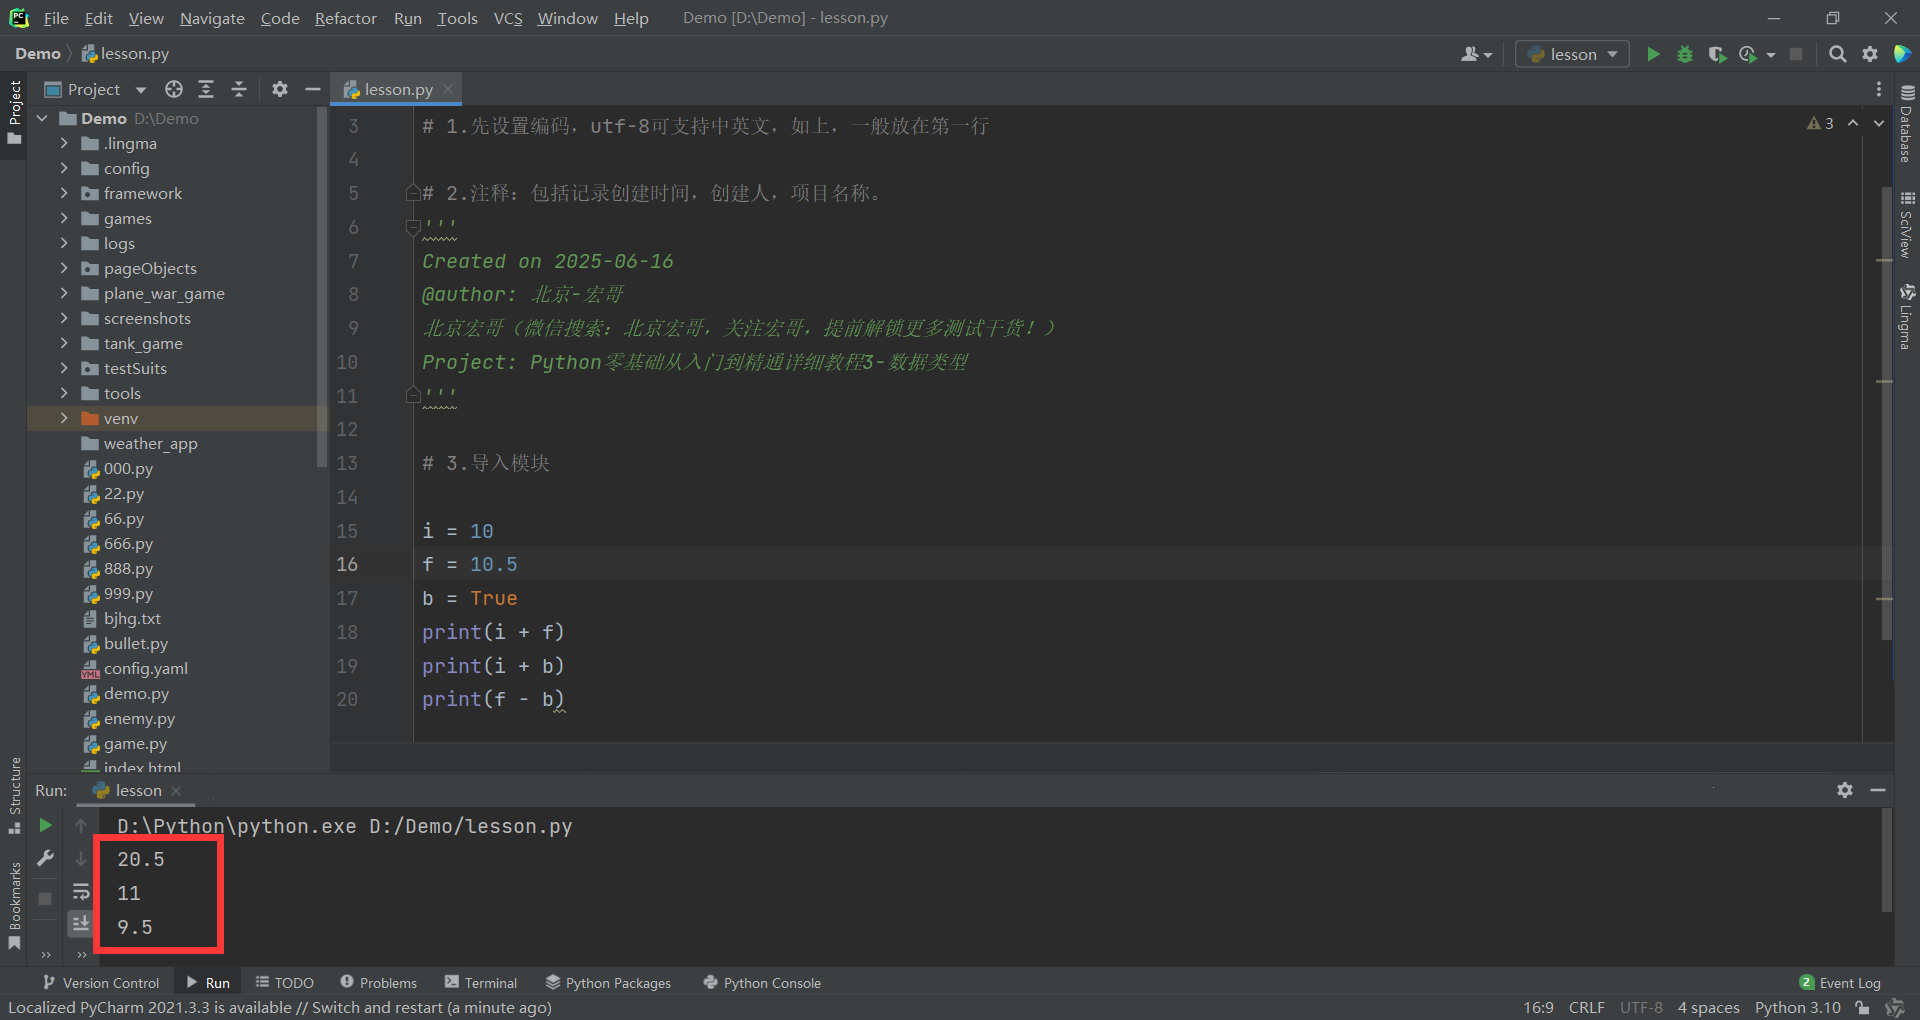Locate the opened file in Project tree
This screenshot has width=1920, height=1020.
[174, 89]
